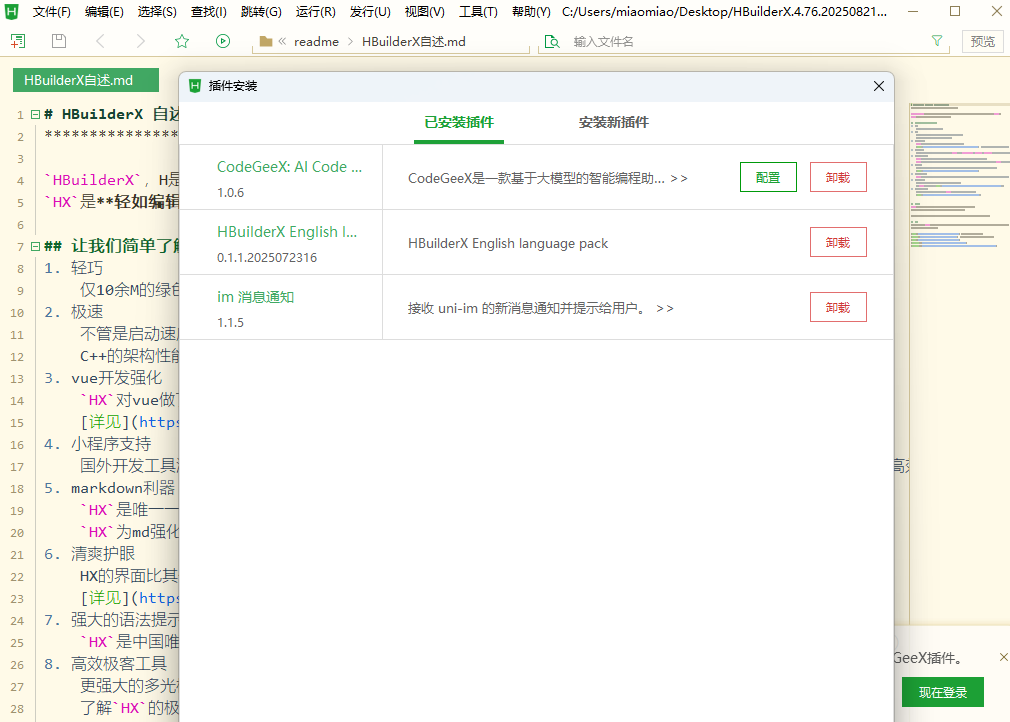This screenshot has height=722, width=1010.
Task: Create a new file via the toolbar icon
Action: 17,41
